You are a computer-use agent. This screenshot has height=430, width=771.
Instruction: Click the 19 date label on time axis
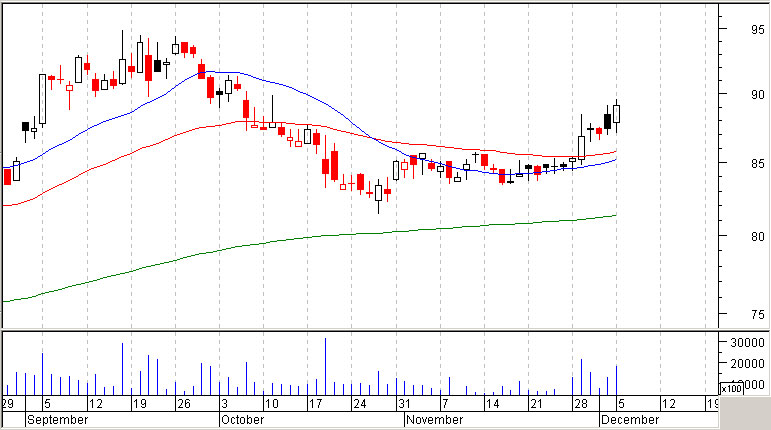point(140,404)
